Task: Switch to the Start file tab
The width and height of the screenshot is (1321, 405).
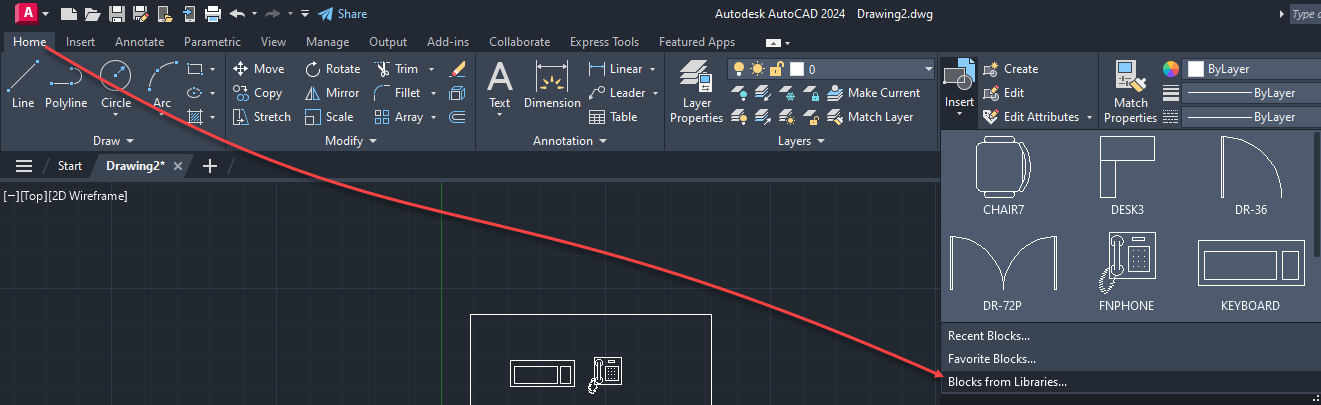Action: (x=70, y=166)
